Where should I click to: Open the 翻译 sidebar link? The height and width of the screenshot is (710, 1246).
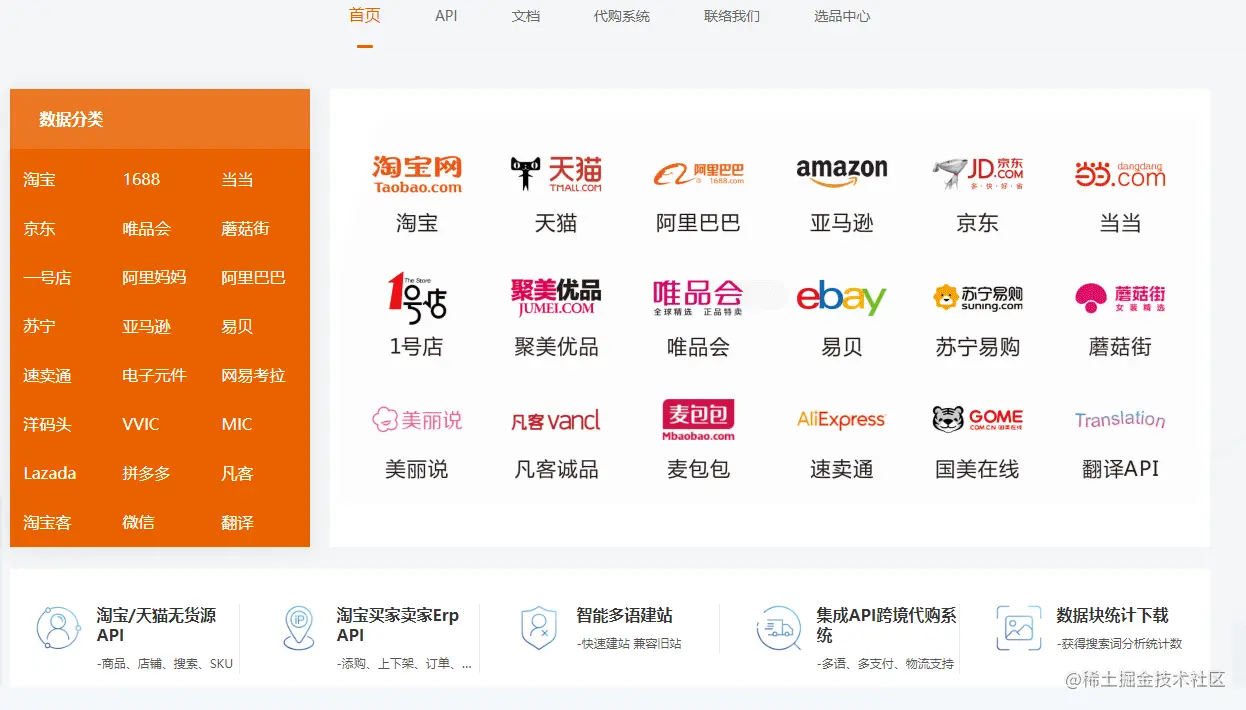[x=237, y=522]
